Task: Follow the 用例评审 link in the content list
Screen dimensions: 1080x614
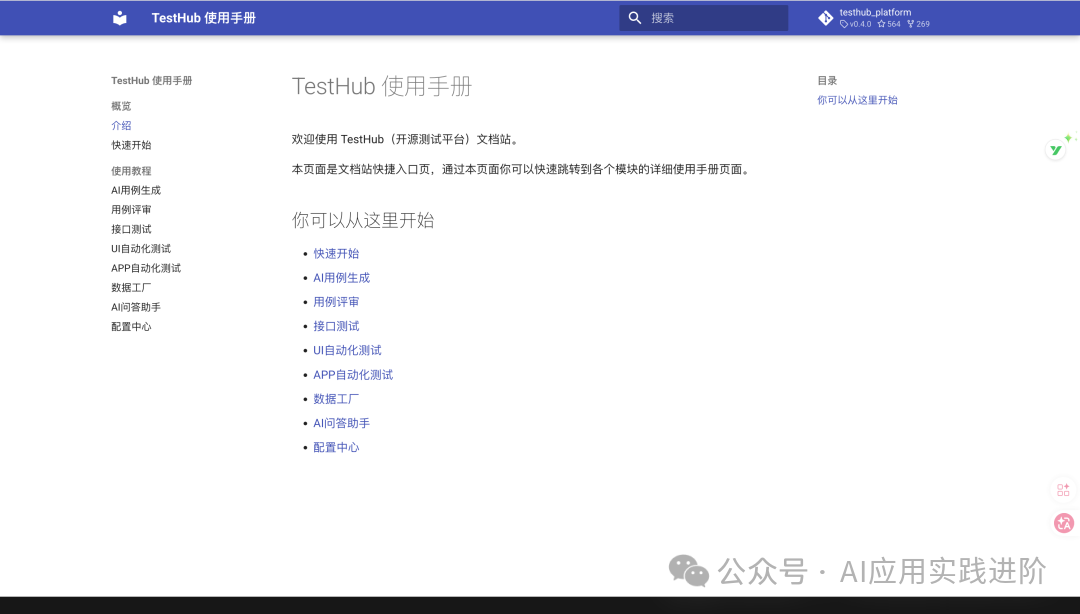Action: pos(336,302)
